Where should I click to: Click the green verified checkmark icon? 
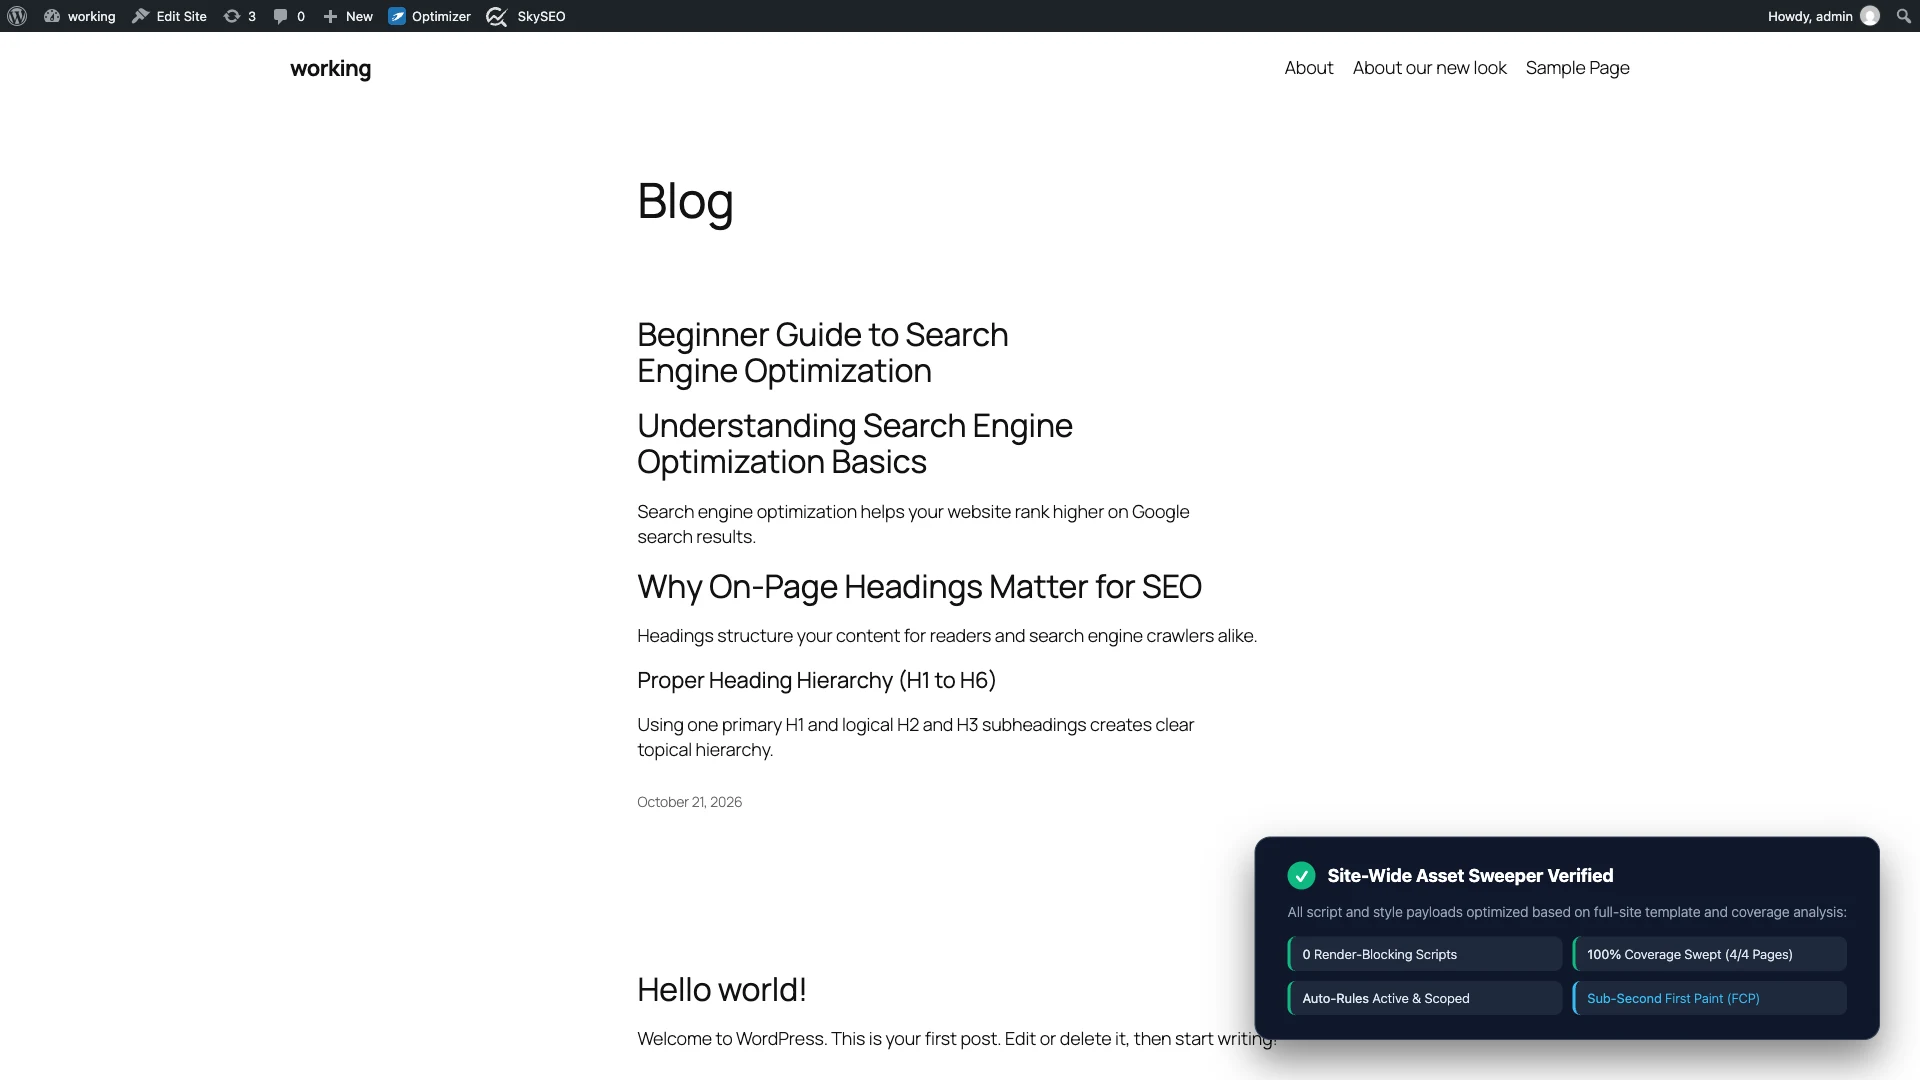coord(1301,876)
